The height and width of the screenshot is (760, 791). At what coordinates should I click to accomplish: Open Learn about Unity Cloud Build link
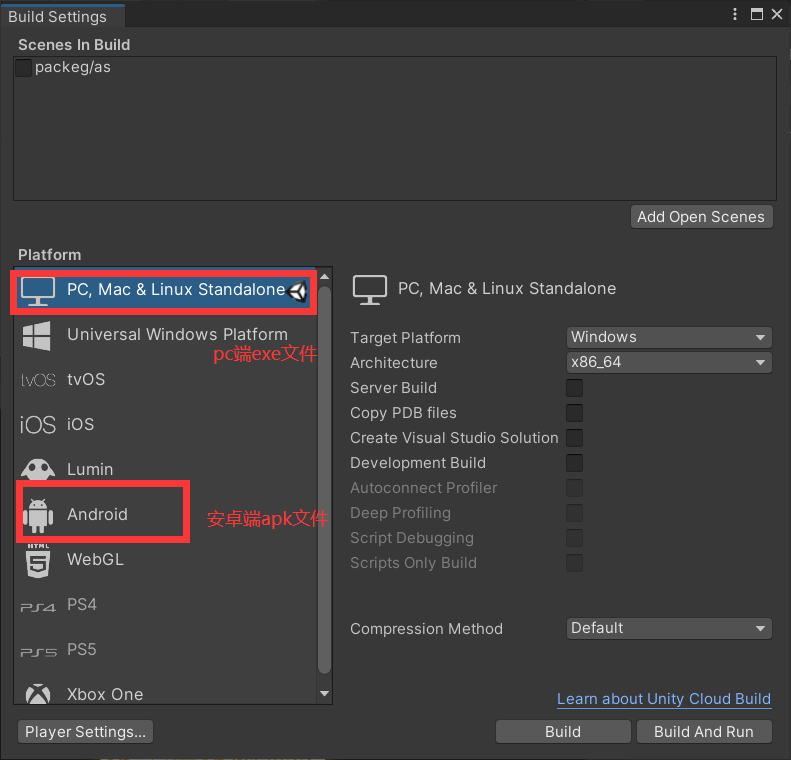[664, 699]
